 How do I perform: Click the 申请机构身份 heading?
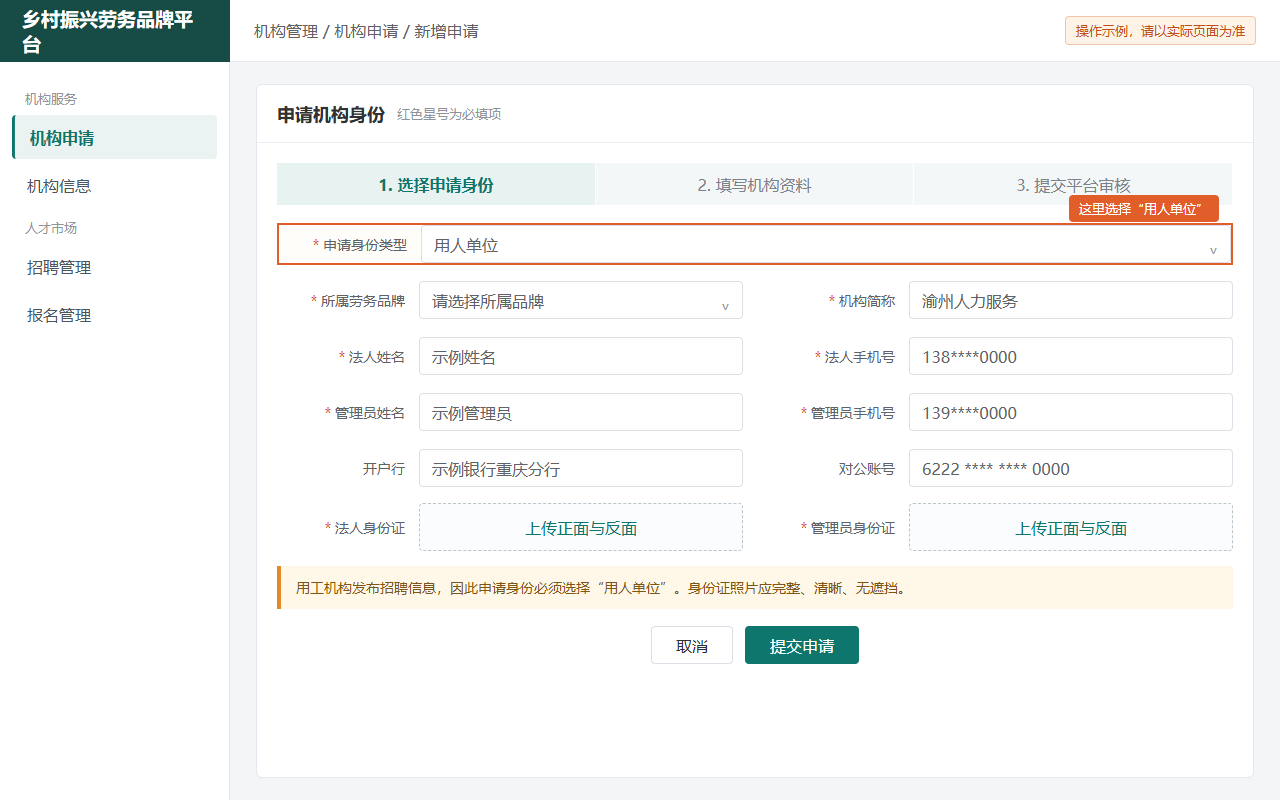(x=331, y=114)
